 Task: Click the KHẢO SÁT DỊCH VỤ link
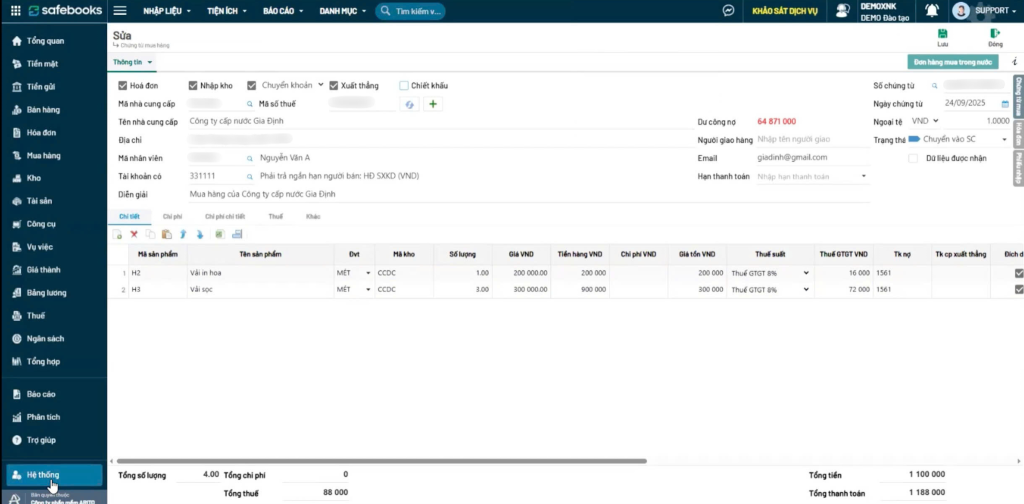tap(786, 11)
